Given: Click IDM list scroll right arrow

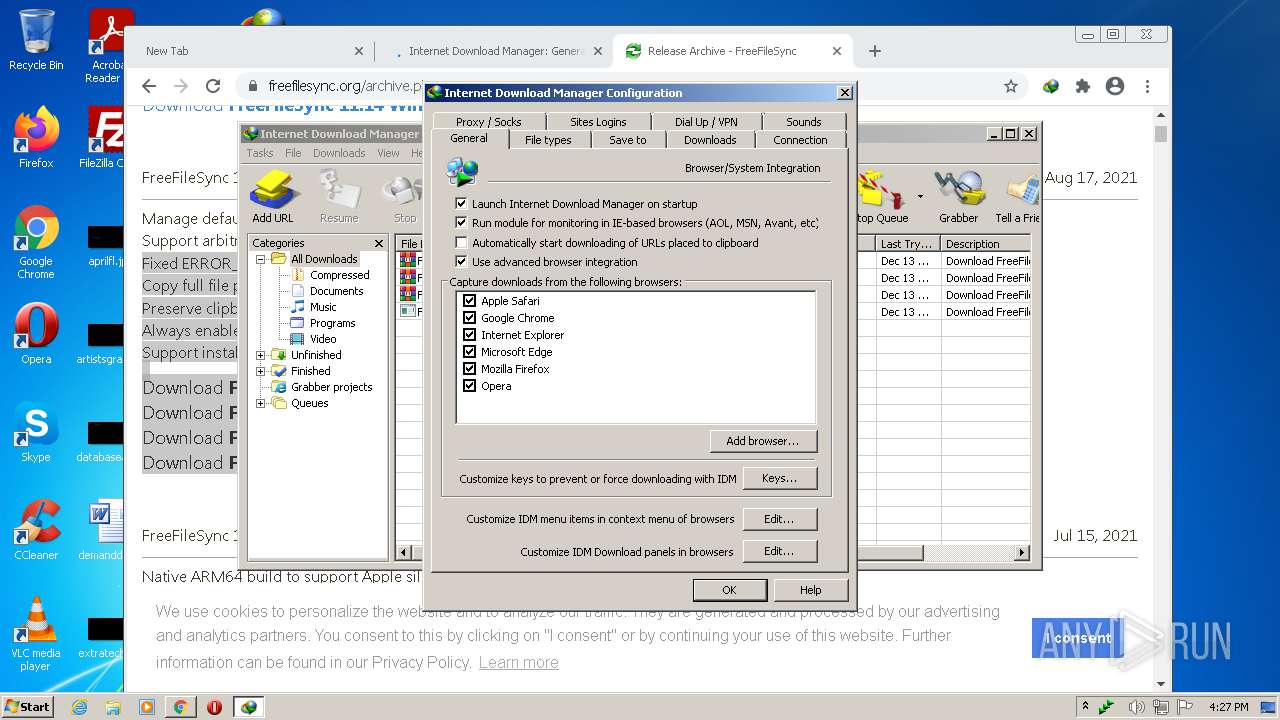Looking at the screenshot, I should pyautogui.click(x=1022, y=553).
